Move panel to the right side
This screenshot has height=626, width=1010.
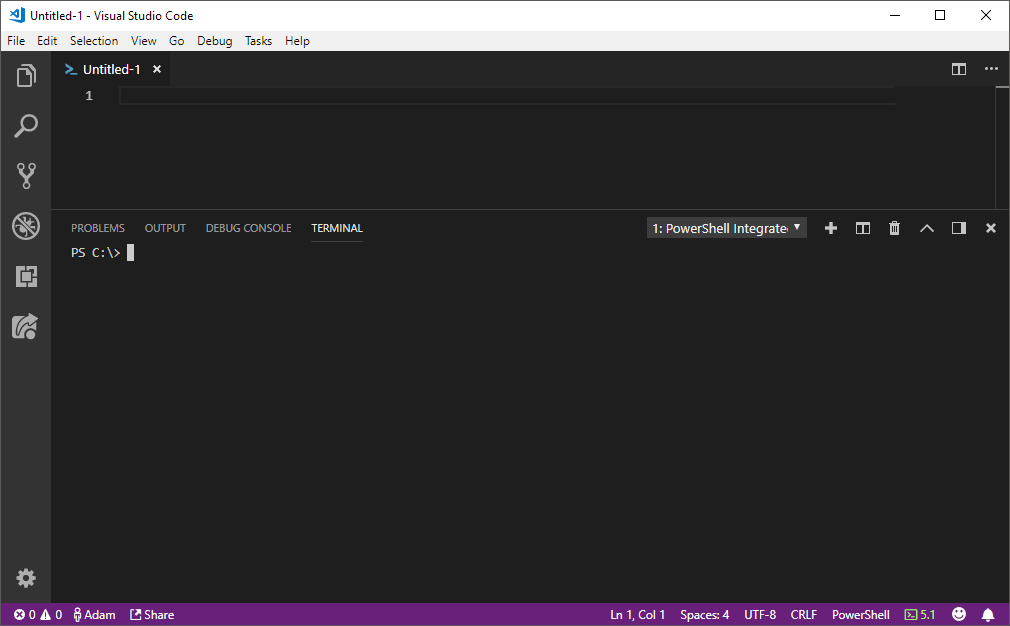click(x=958, y=228)
